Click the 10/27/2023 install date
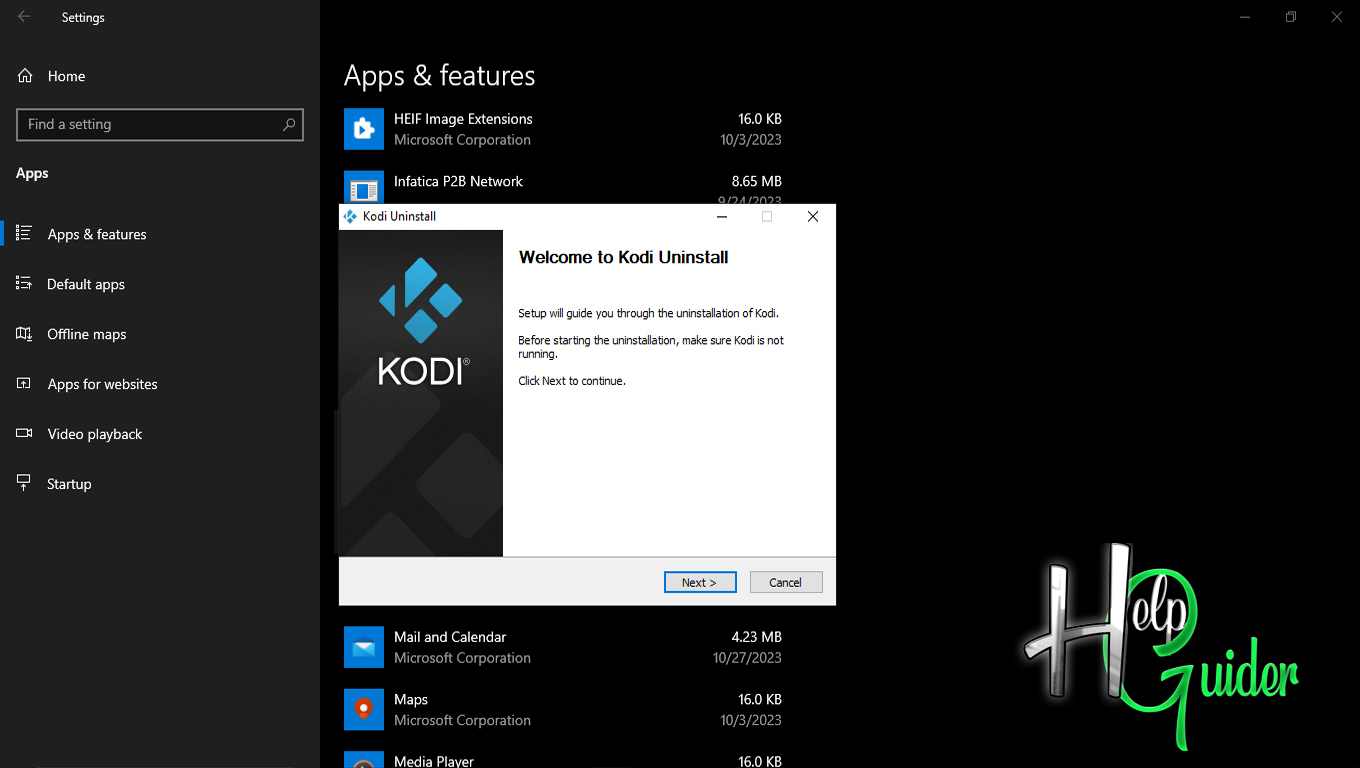 [747, 658]
